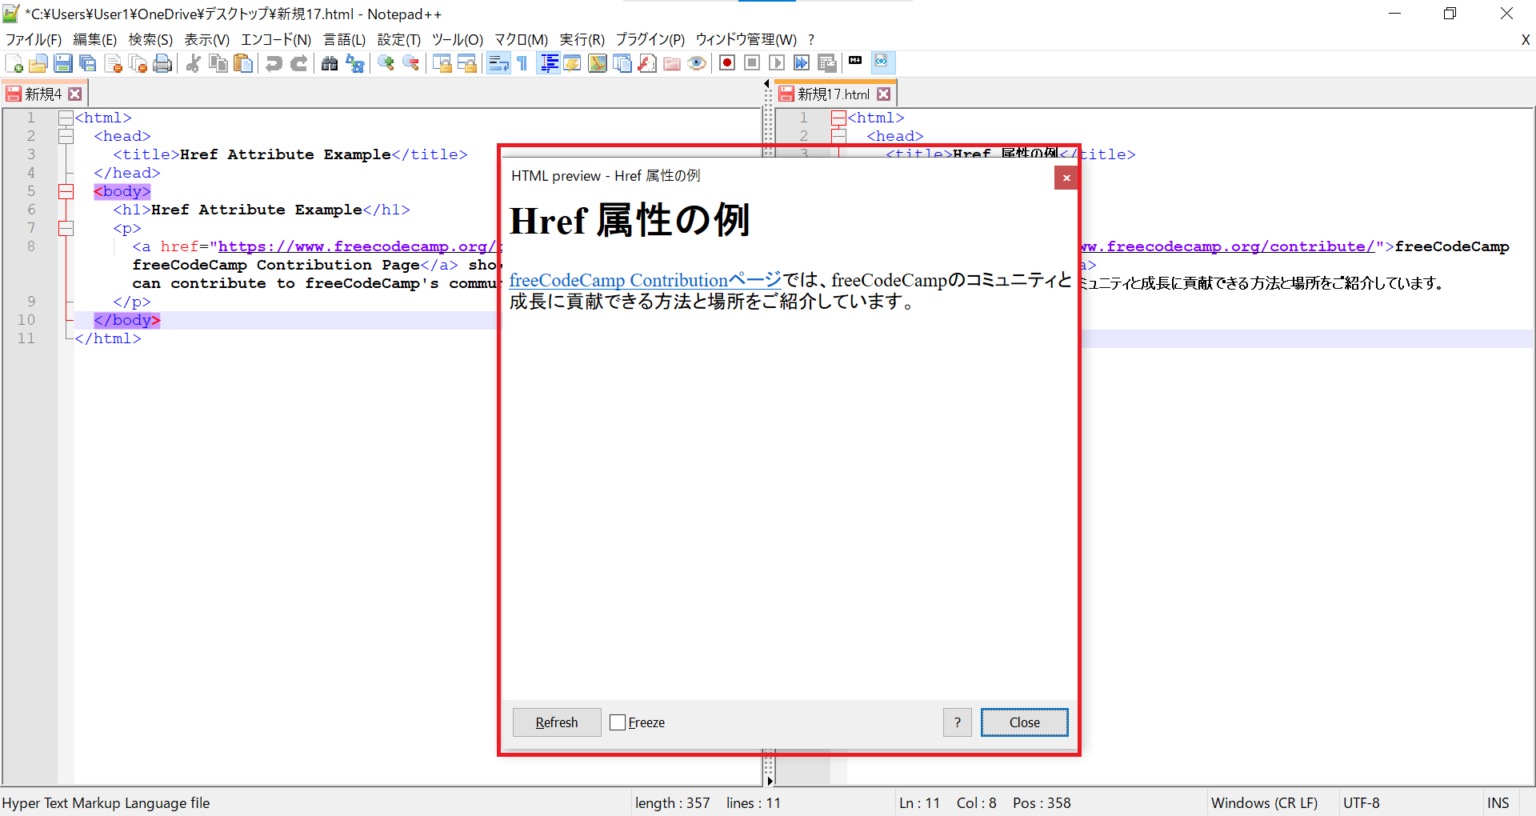Collapse the head section on line 2
Viewport: 1536px width, 816px height.
66,135
